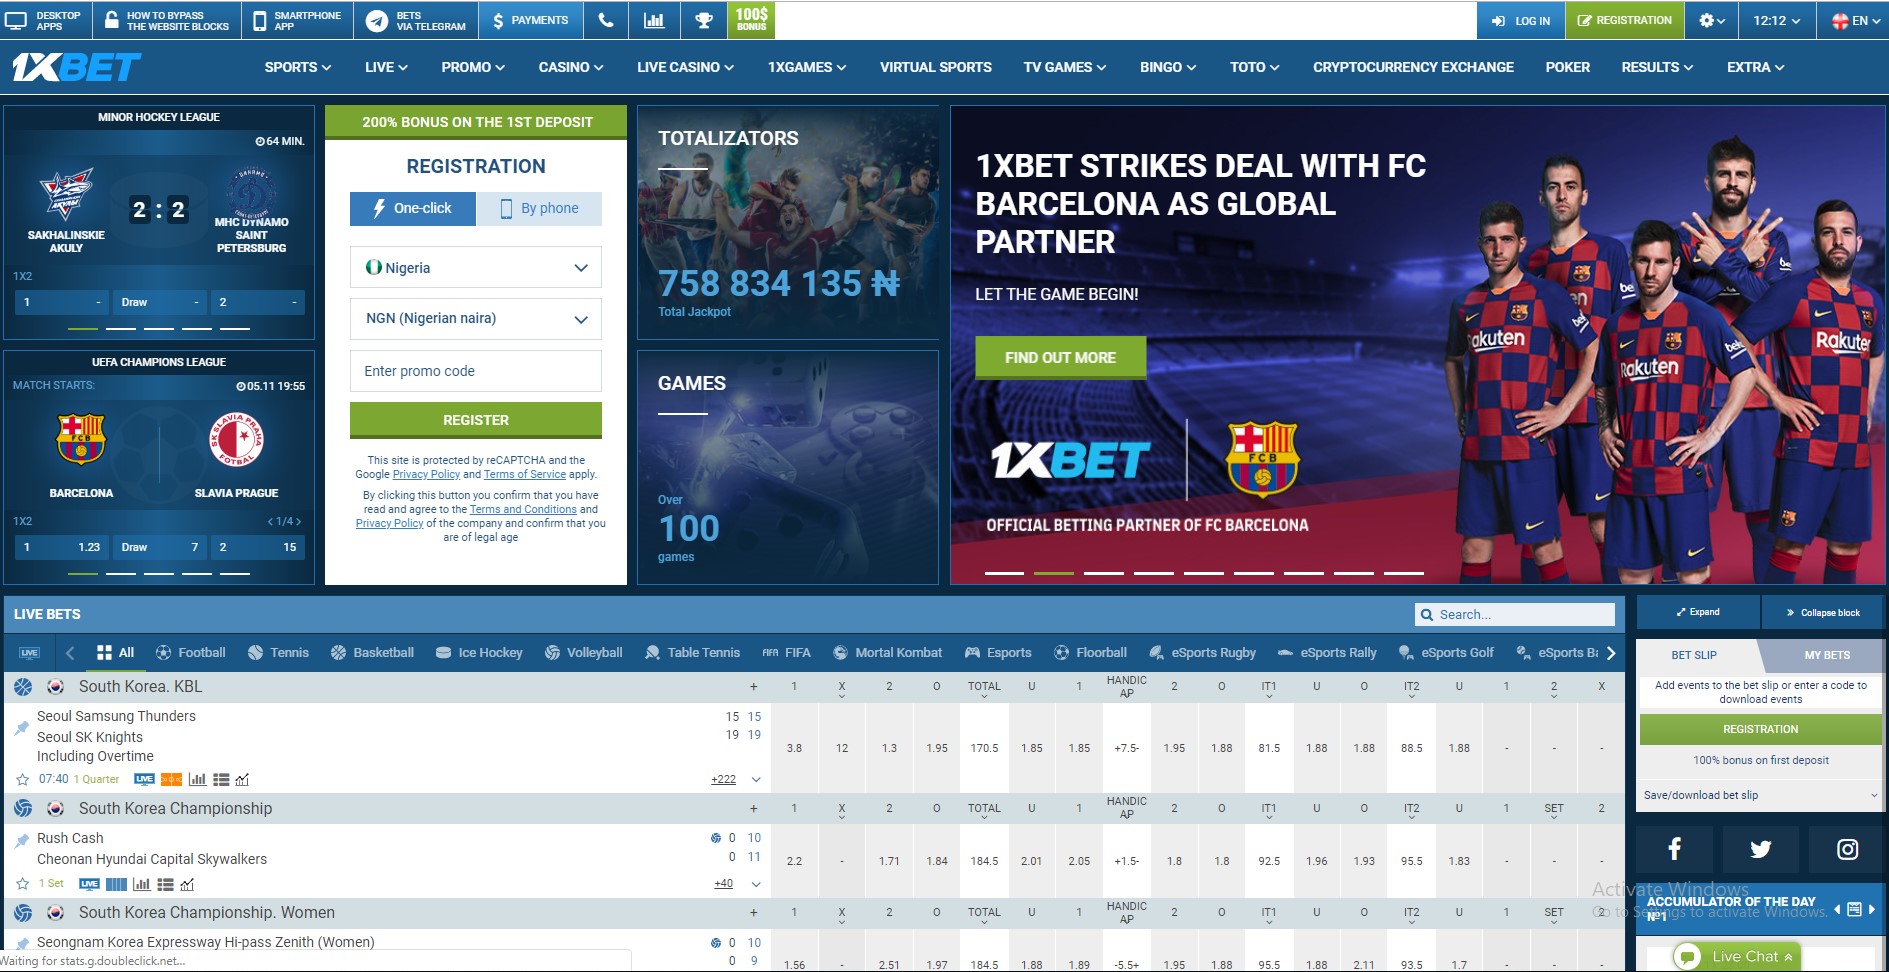This screenshot has width=1889, height=972.
Task: Open the settings gear menu
Action: click(1712, 20)
